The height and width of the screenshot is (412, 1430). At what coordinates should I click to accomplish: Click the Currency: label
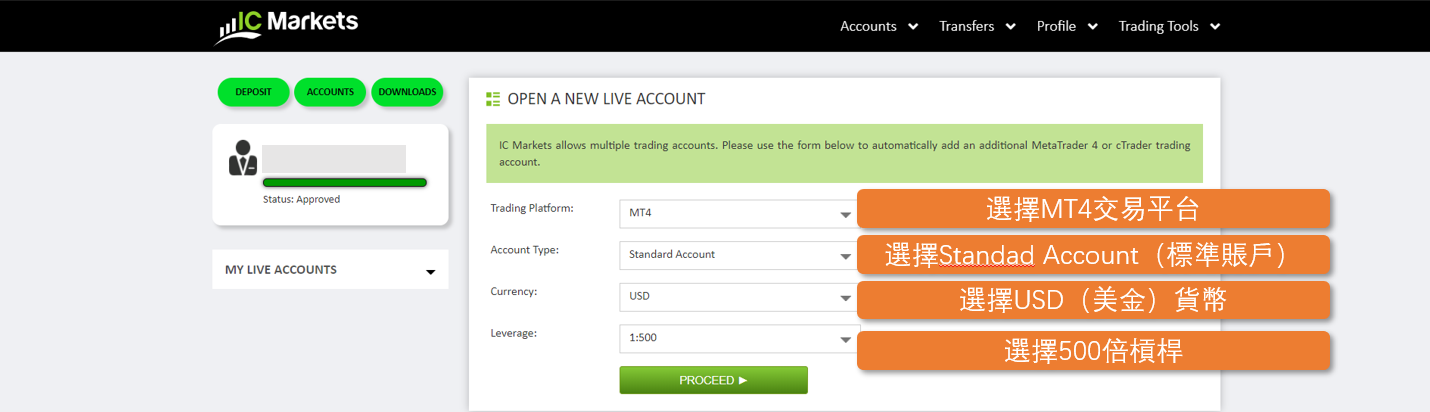(514, 292)
